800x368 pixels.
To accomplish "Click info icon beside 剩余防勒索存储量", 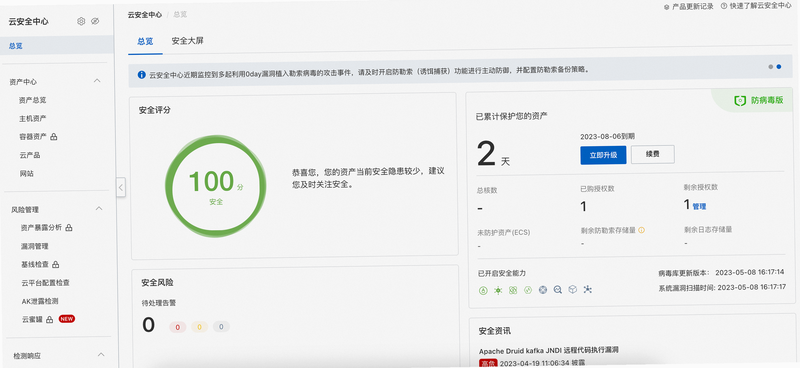I will pyautogui.click(x=642, y=230).
